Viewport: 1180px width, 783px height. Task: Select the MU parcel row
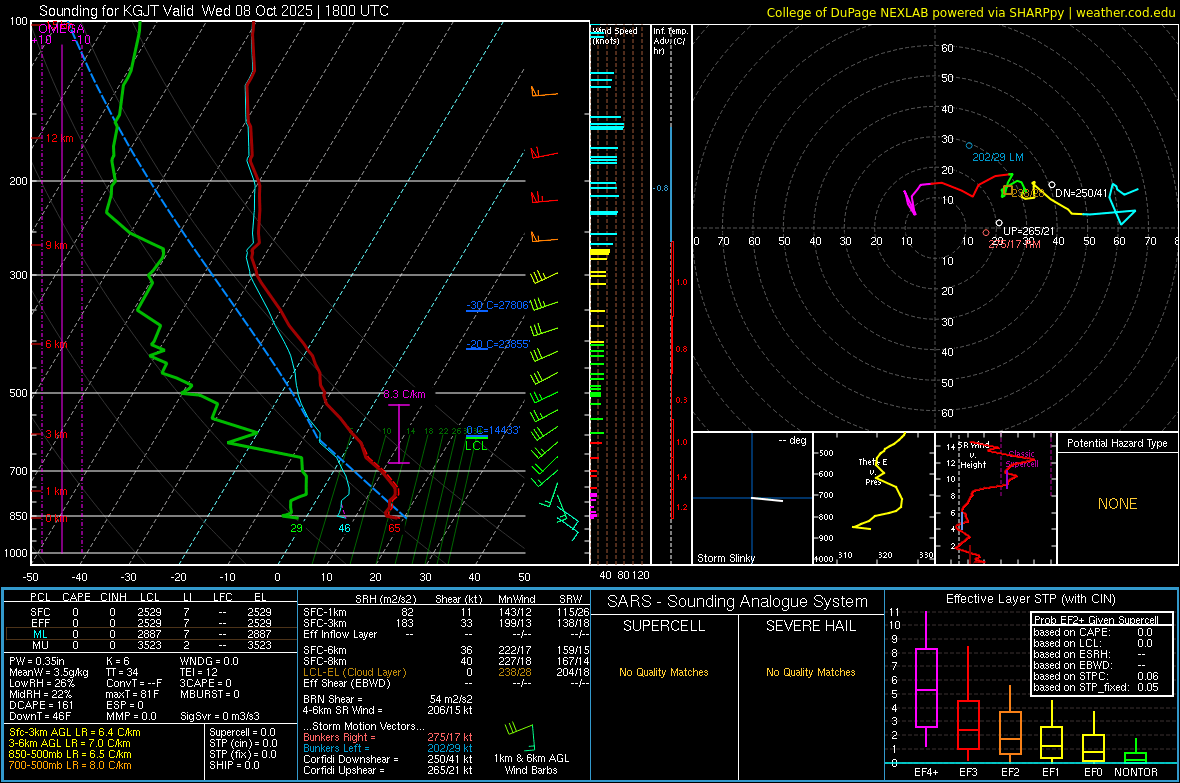[x=151, y=645]
